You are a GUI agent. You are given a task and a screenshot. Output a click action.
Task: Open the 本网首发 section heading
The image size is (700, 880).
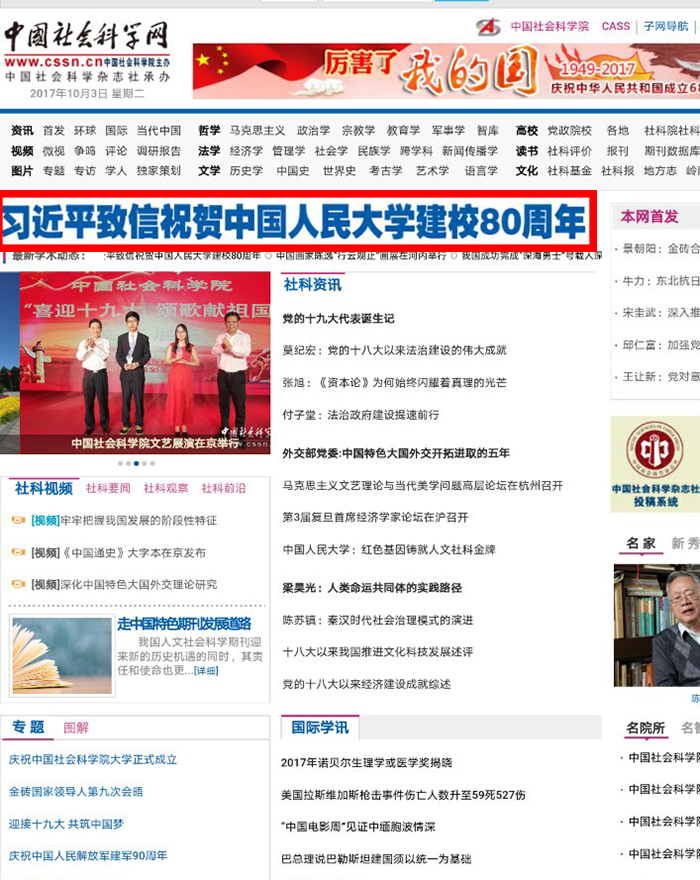(649, 216)
